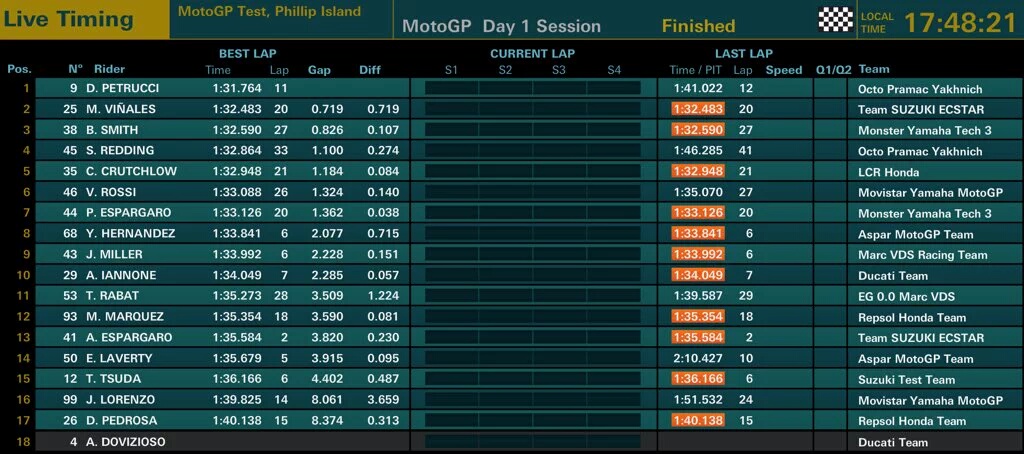Click the Finished session status label
The width and height of the screenshot is (1024, 454).
click(x=698, y=26)
